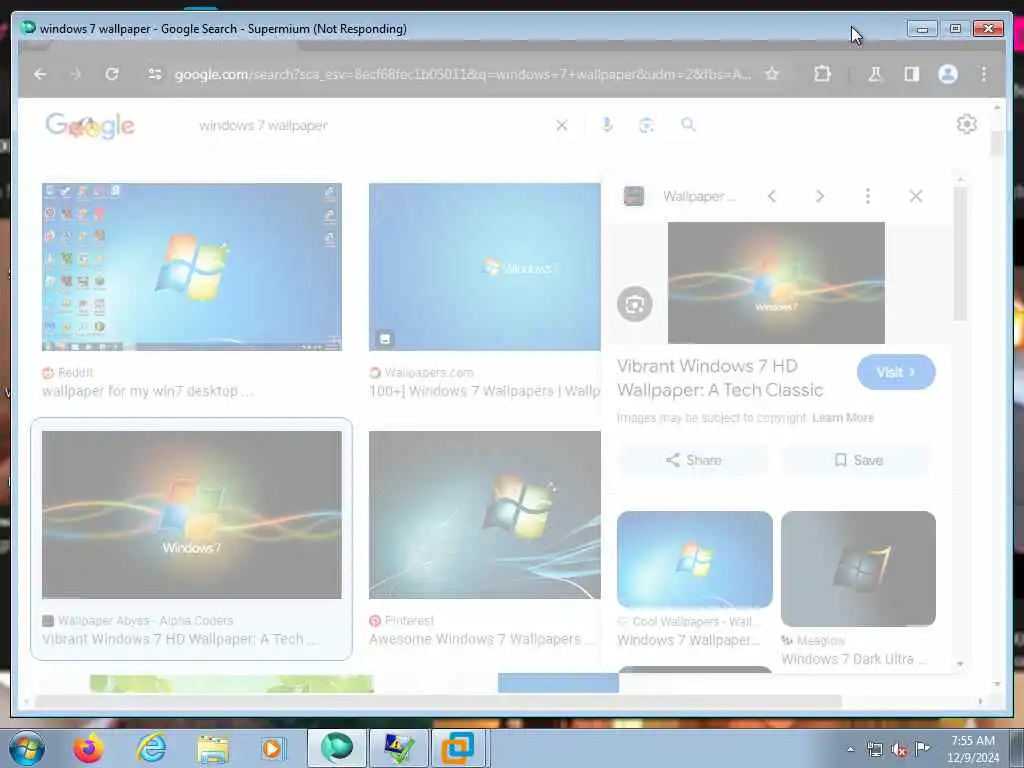
Task: Open the Windows Start orb
Action: tap(27, 748)
